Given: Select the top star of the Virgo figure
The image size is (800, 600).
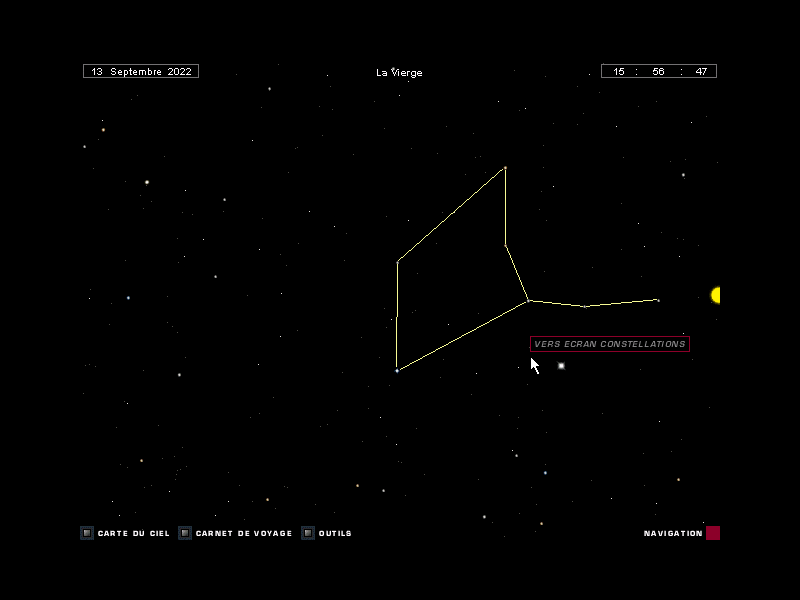Looking at the screenshot, I should point(505,167).
